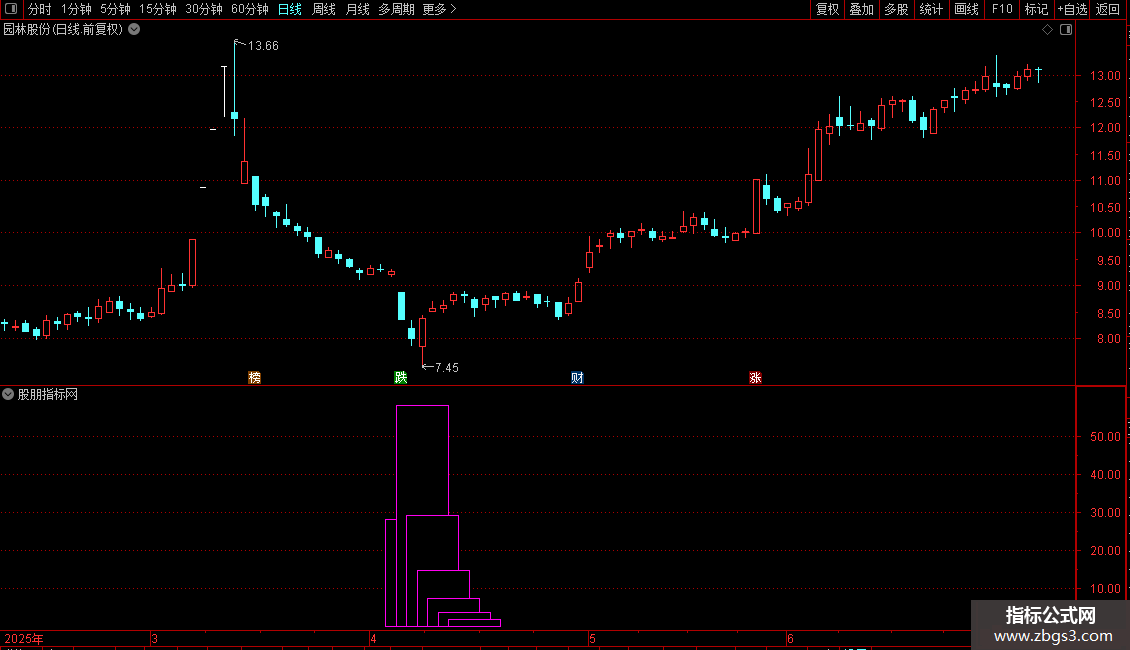Click month 4 marker on time axis
Image resolution: width=1130 pixels, height=650 pixels.
[x=373, y=638]
